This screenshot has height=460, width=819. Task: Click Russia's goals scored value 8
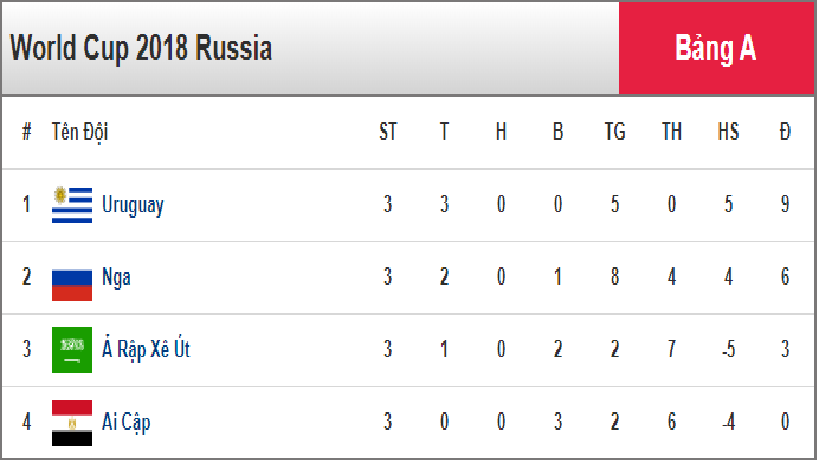(x=615, y=277)
